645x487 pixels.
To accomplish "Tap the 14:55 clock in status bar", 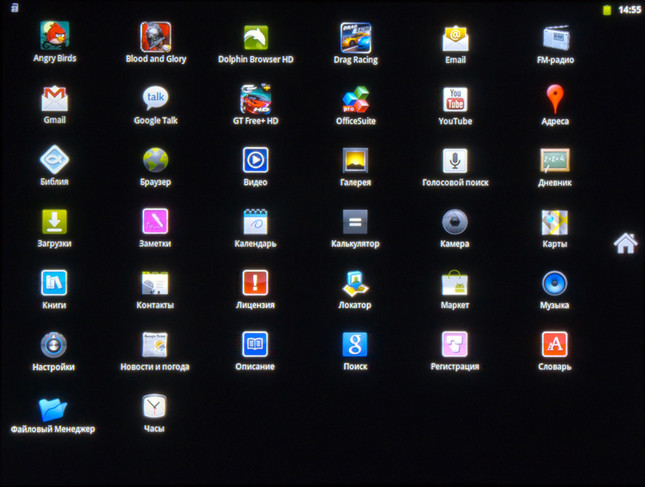I will point(629,9).
